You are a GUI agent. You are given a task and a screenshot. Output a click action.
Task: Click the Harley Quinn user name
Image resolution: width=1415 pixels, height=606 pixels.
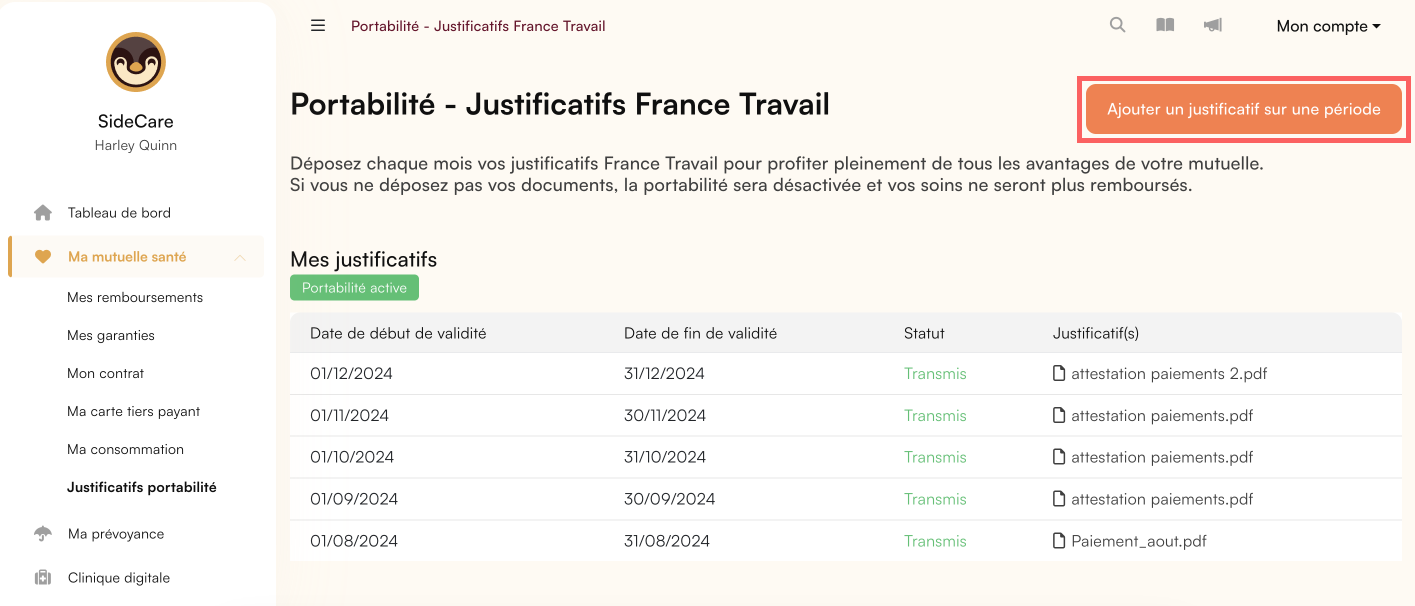(x=136, y=145)
